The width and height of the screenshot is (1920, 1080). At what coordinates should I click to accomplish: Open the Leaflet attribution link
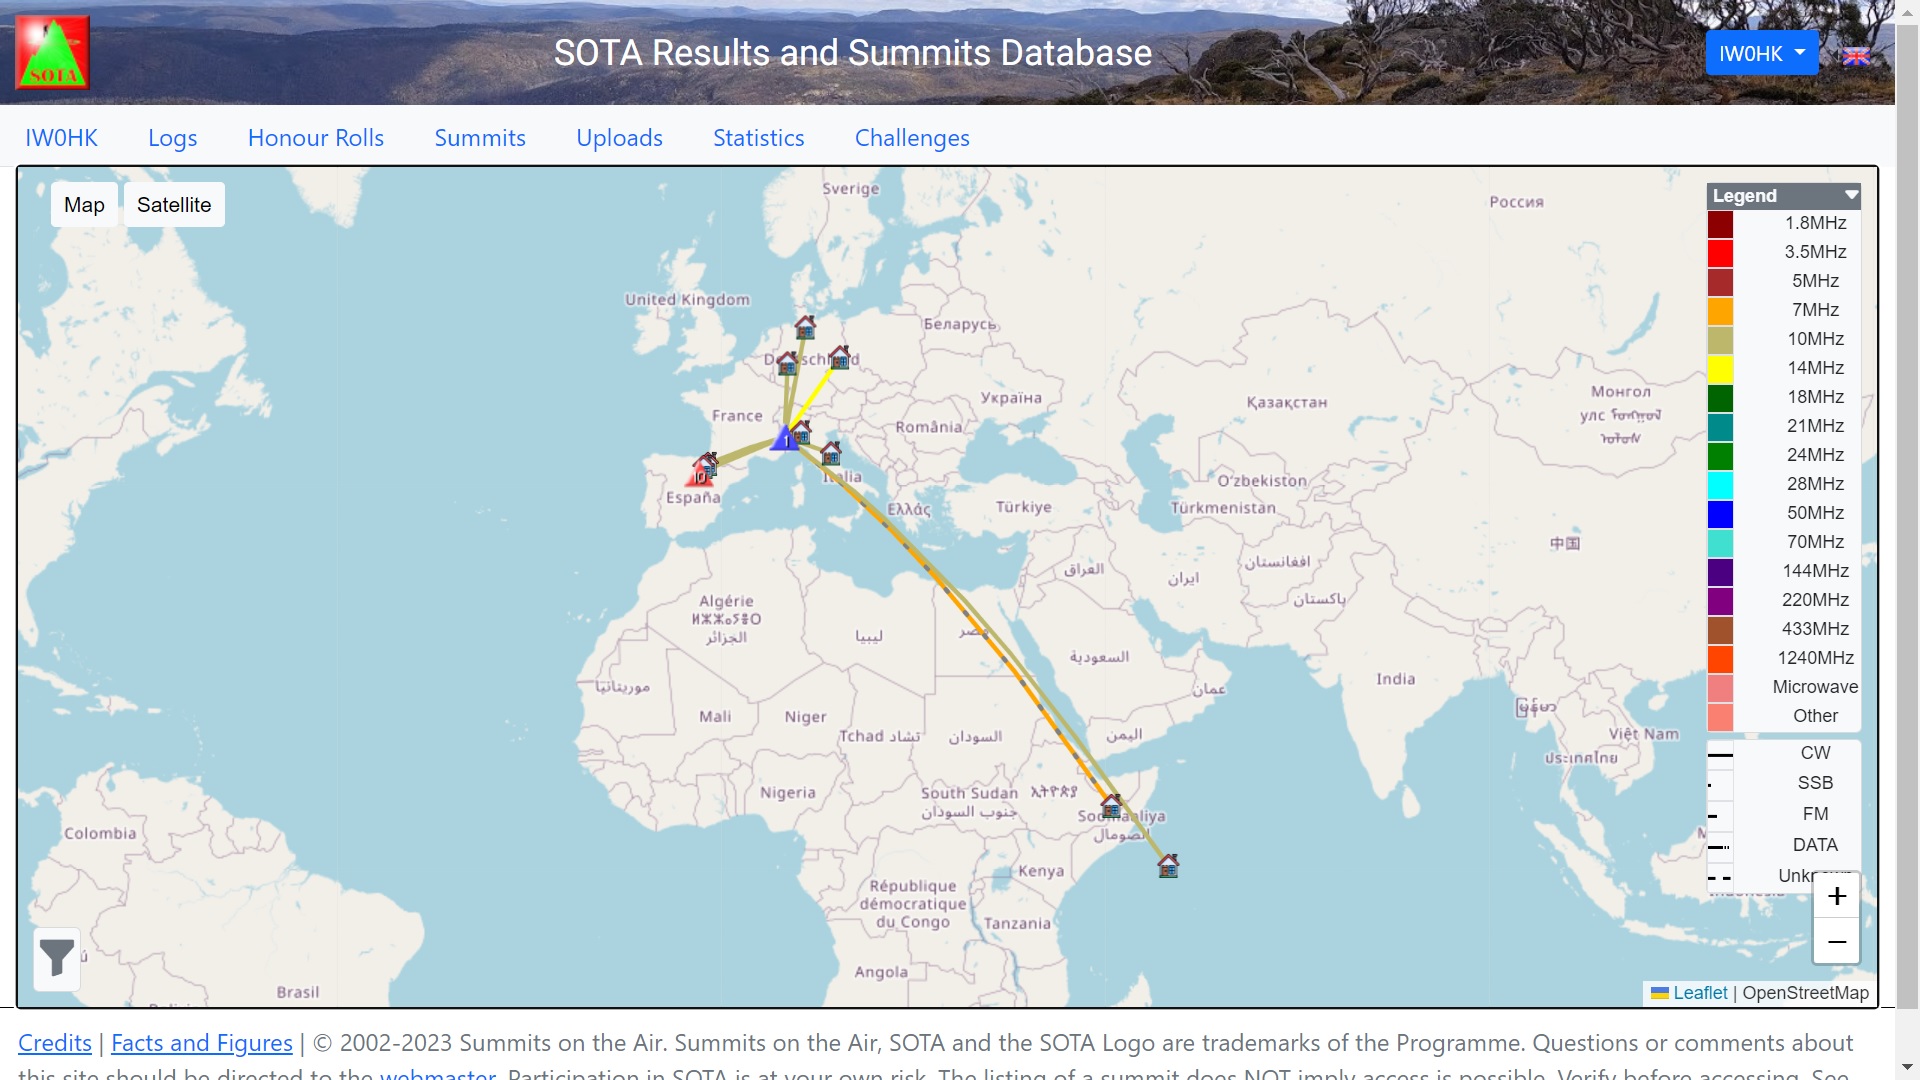(x=1699, y=993)
